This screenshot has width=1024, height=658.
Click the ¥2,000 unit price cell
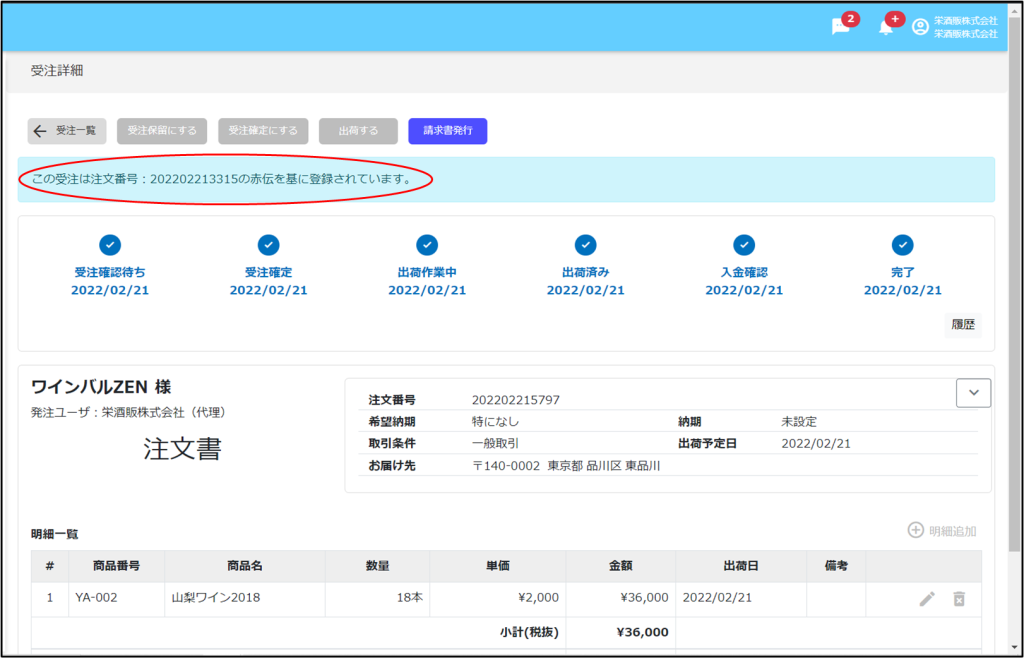pyautogui.click(x=498, y=598)
